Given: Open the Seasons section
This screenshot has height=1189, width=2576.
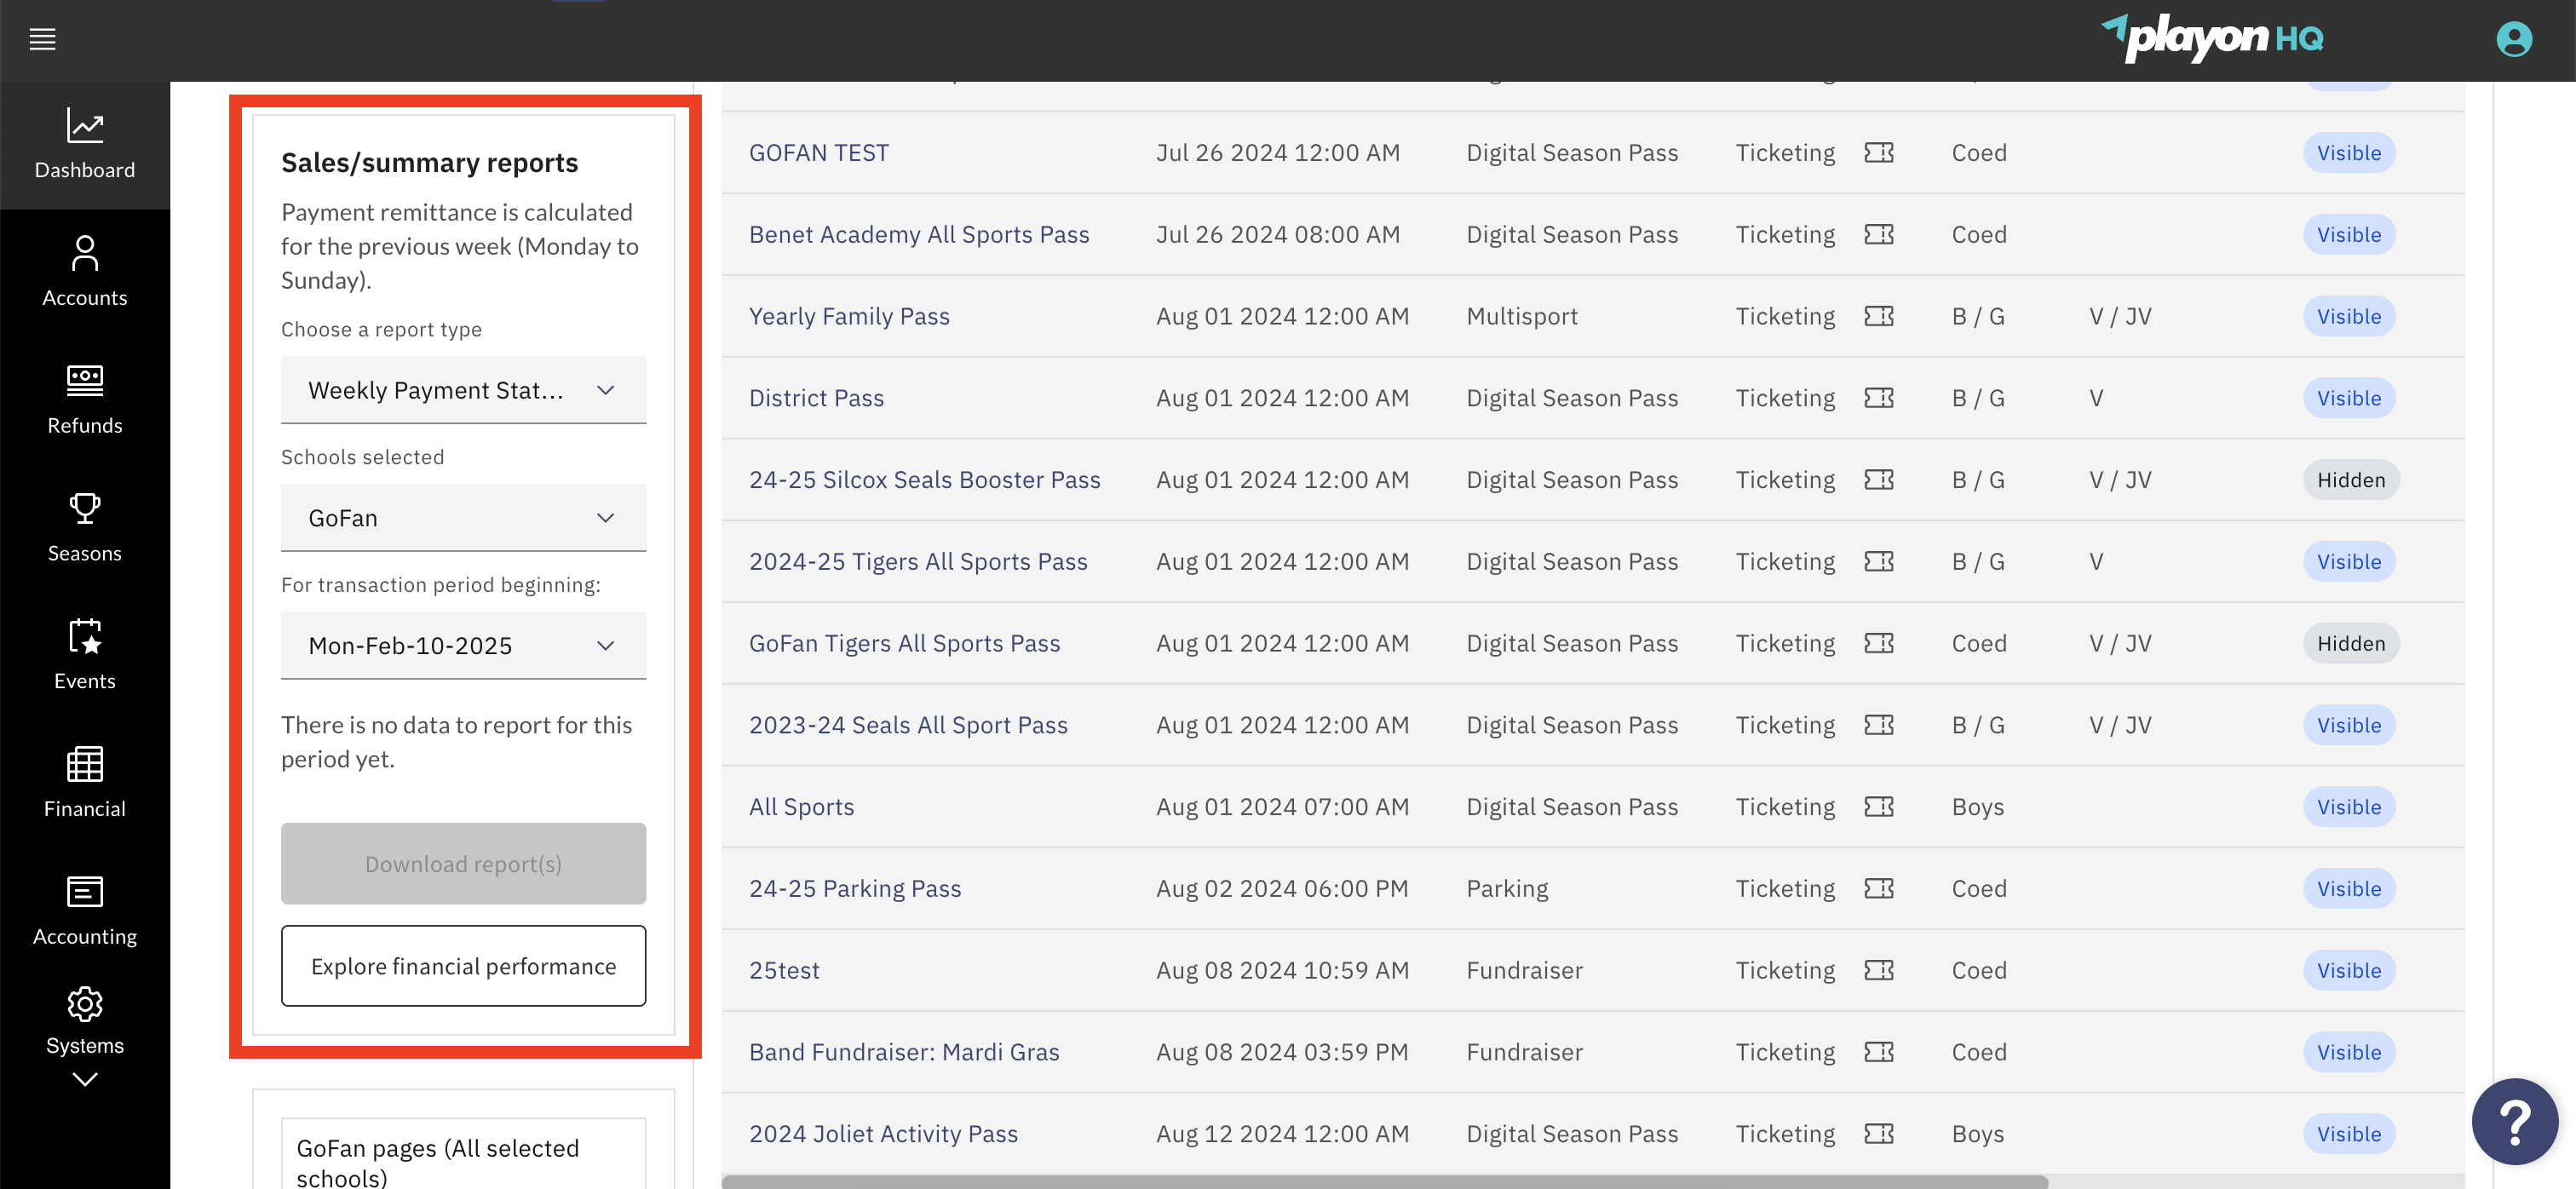Looking at the screenshot, I should (85, 527).
